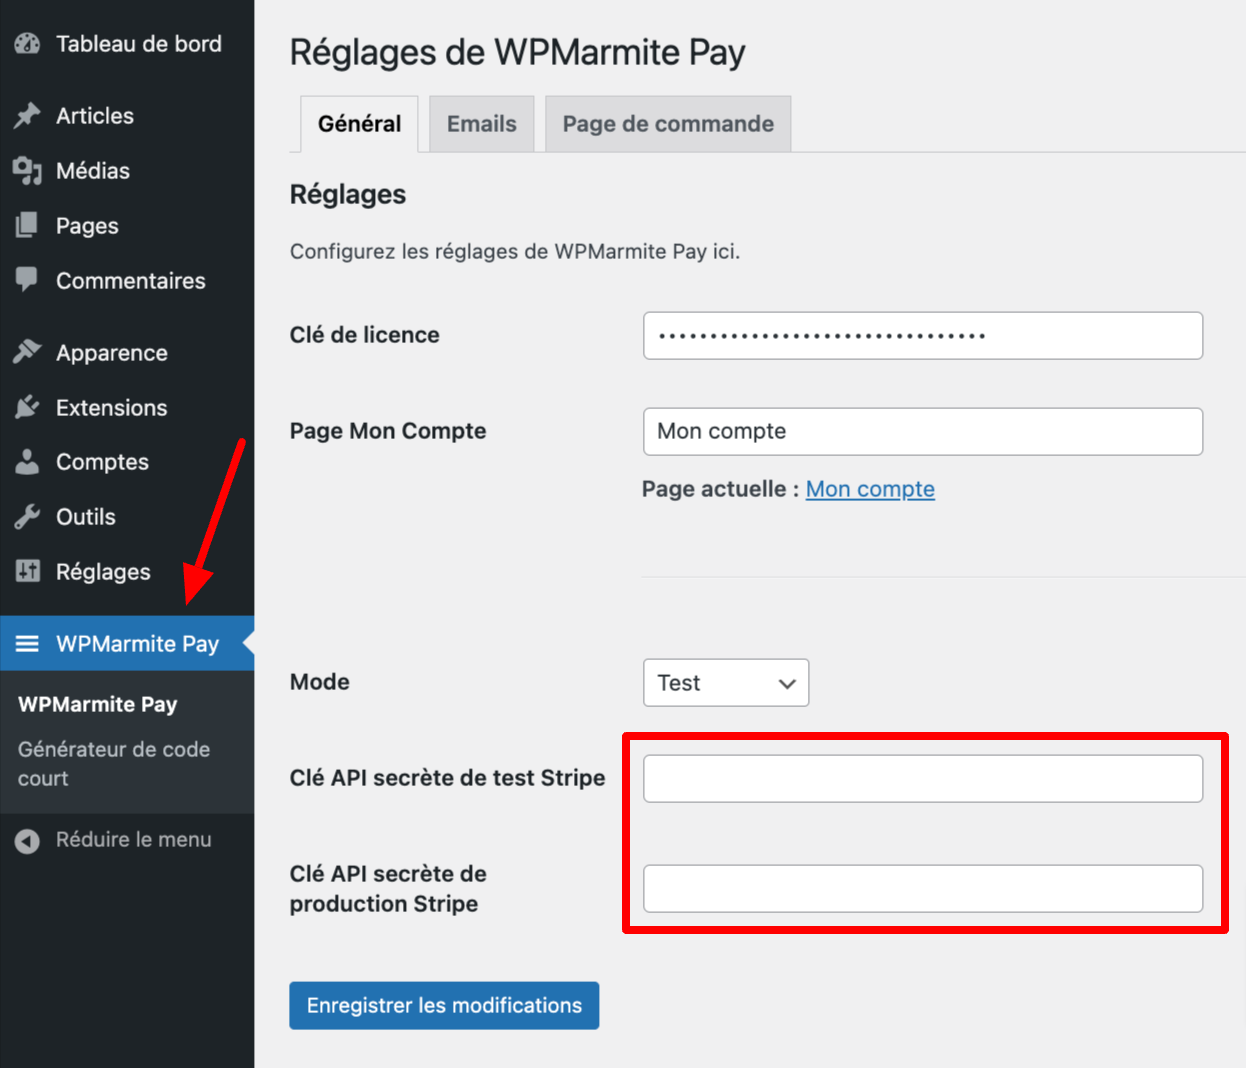Click the Réduire le menu arrow icon
The height and width of the screenshot is (1068, 1246).
[27, 841]
